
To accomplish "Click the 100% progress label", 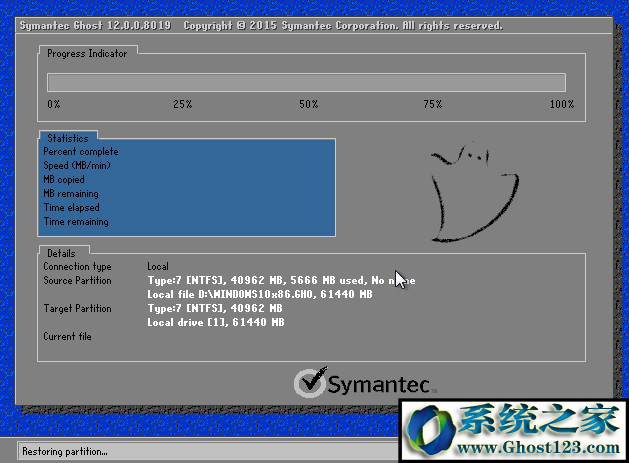I will tap(562, 104).
